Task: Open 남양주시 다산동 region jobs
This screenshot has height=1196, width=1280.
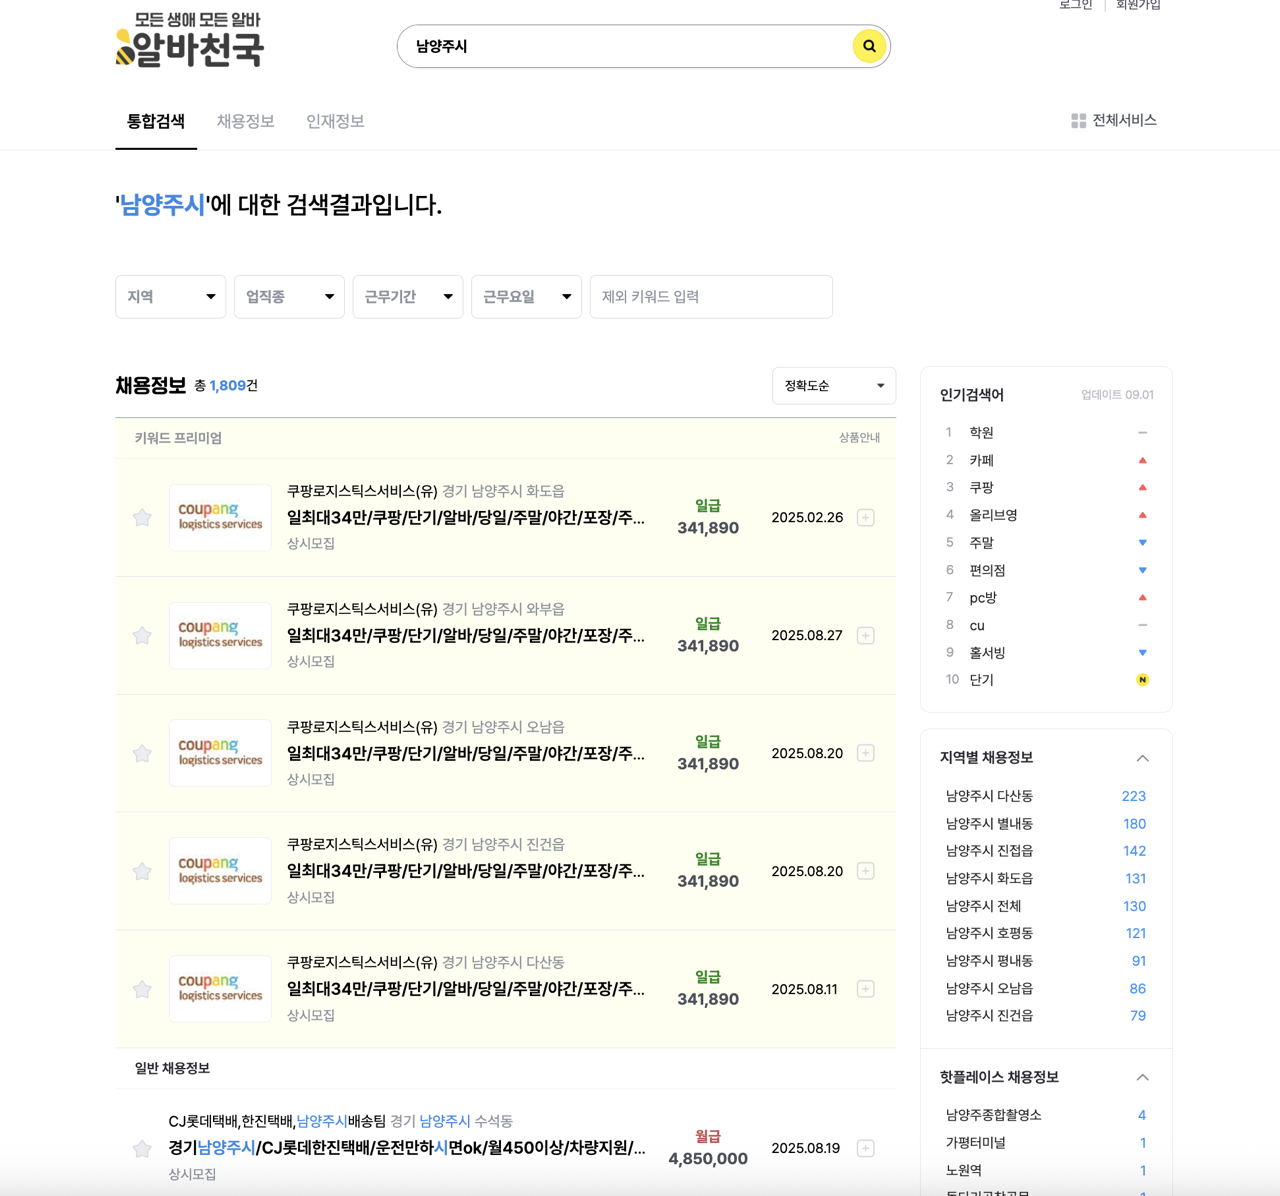Action: (x=989, y=796)
